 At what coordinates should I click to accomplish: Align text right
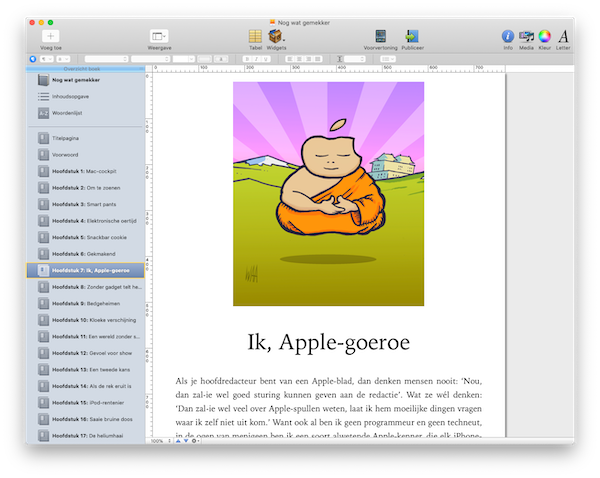(x=308, y=59)
